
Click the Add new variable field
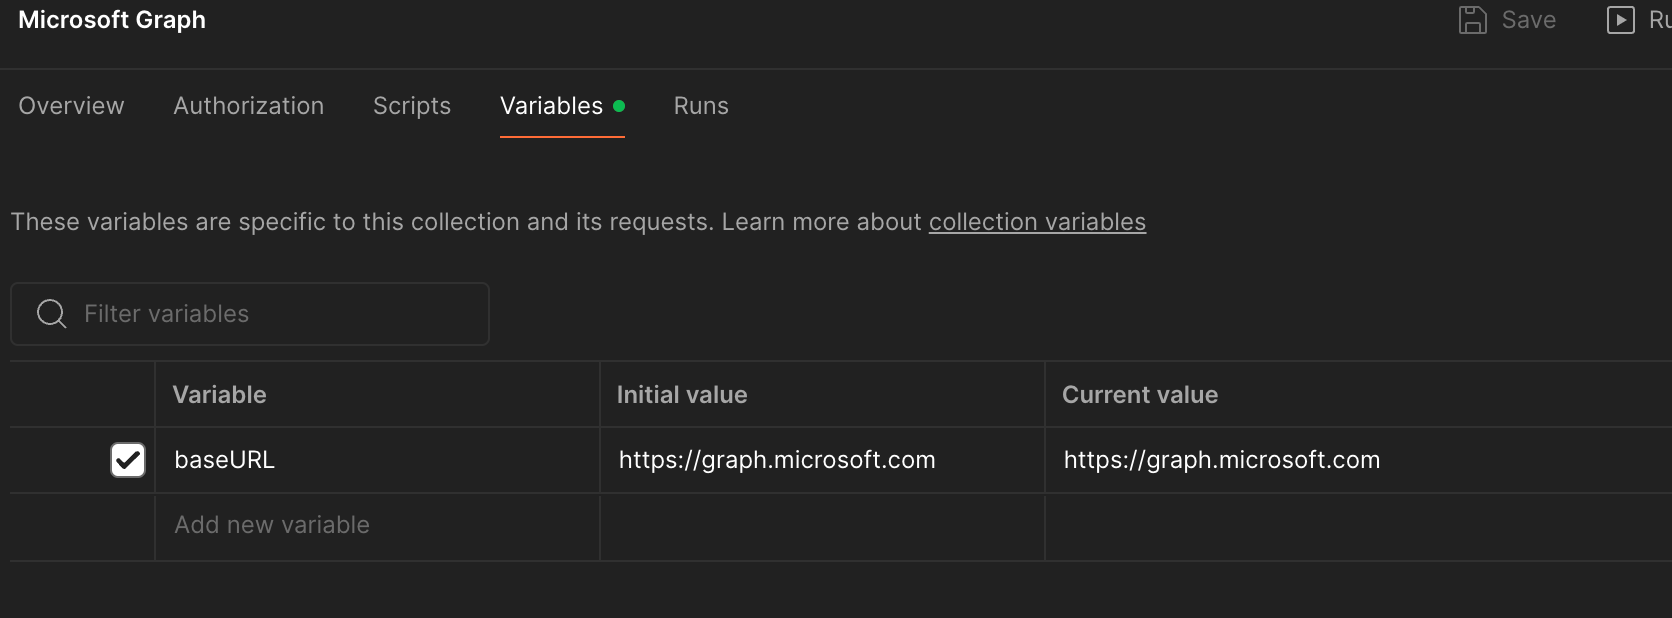pos(377,526)
